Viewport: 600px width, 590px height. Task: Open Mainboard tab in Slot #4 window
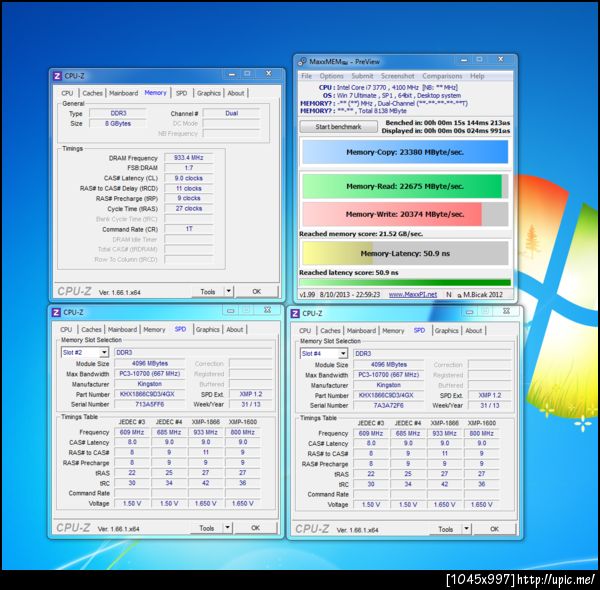pos(361,331)
